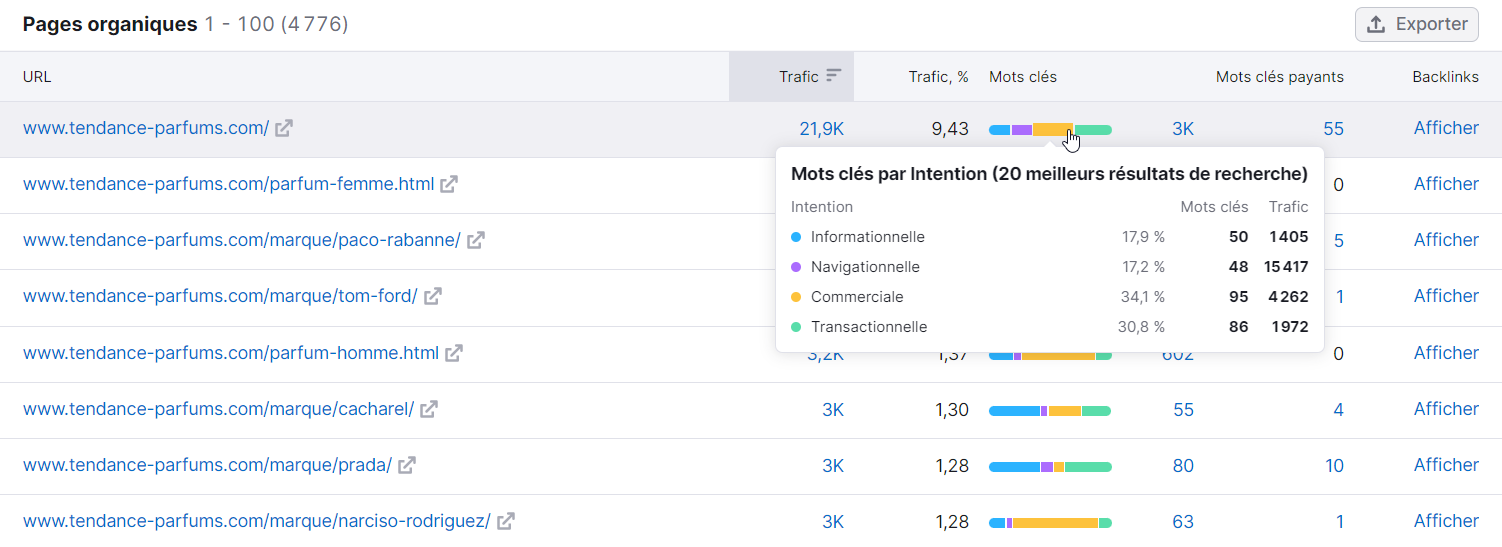This screenshot has height=547, width=1502.
Task: Click the 5 paid keywords in paco-rabanne row
Action: [x=1339, y=241]
